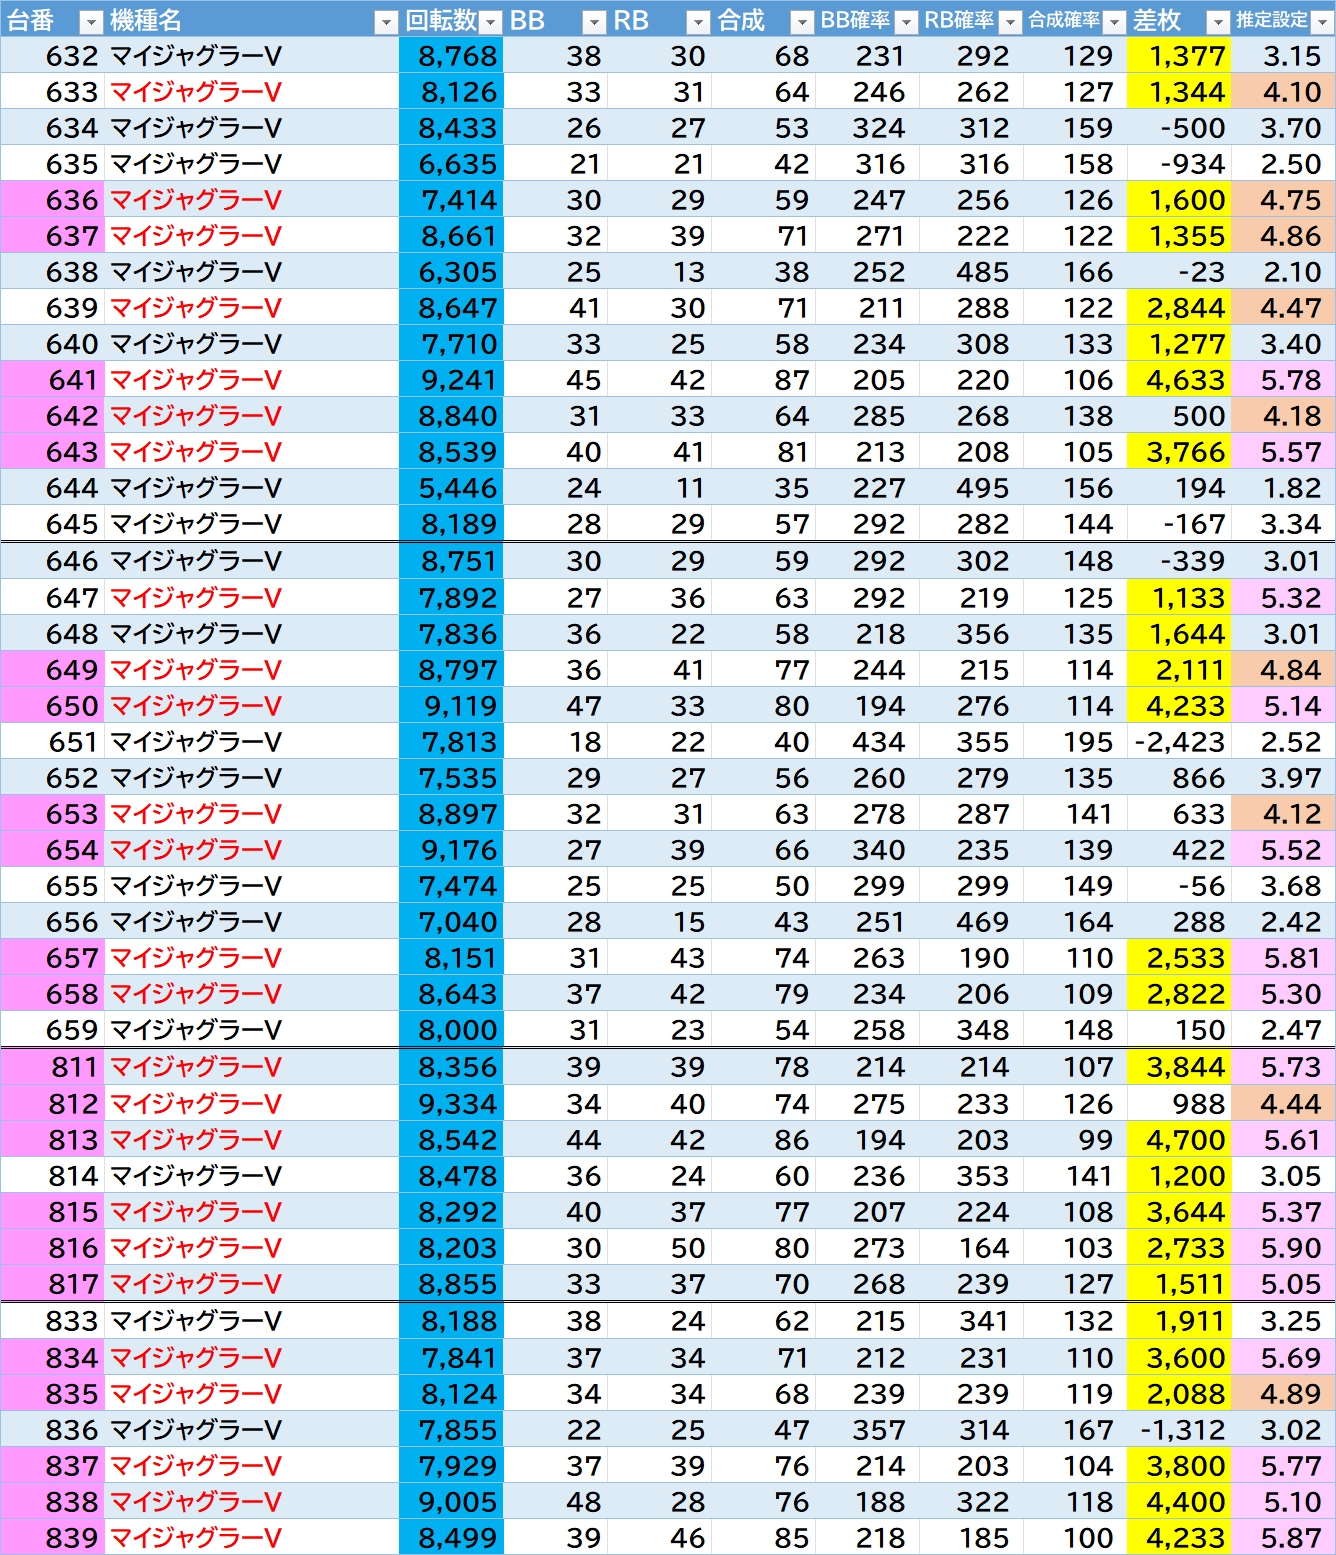Open the 機種名 column filter dropdown
The image size is (1336, 1555).
point(386,22)
